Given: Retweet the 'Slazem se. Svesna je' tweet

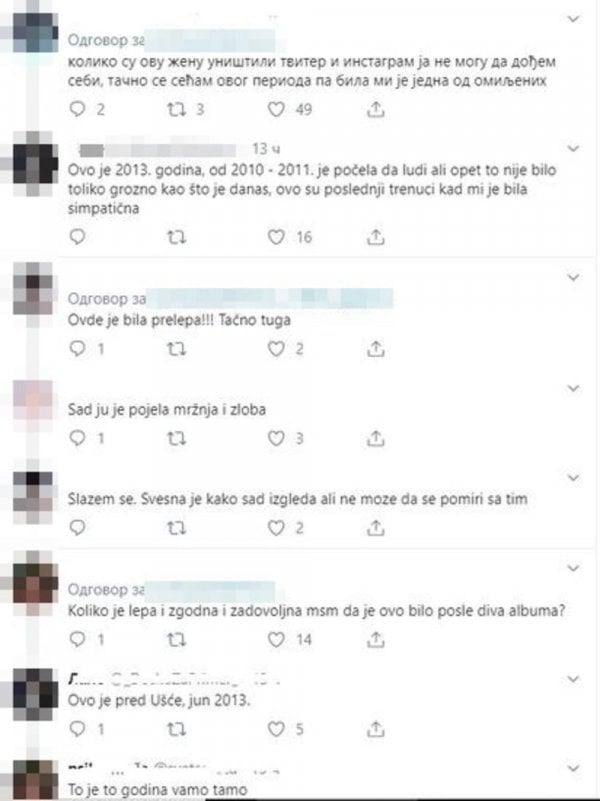Looking at the screenshot, I should (177, 528).
